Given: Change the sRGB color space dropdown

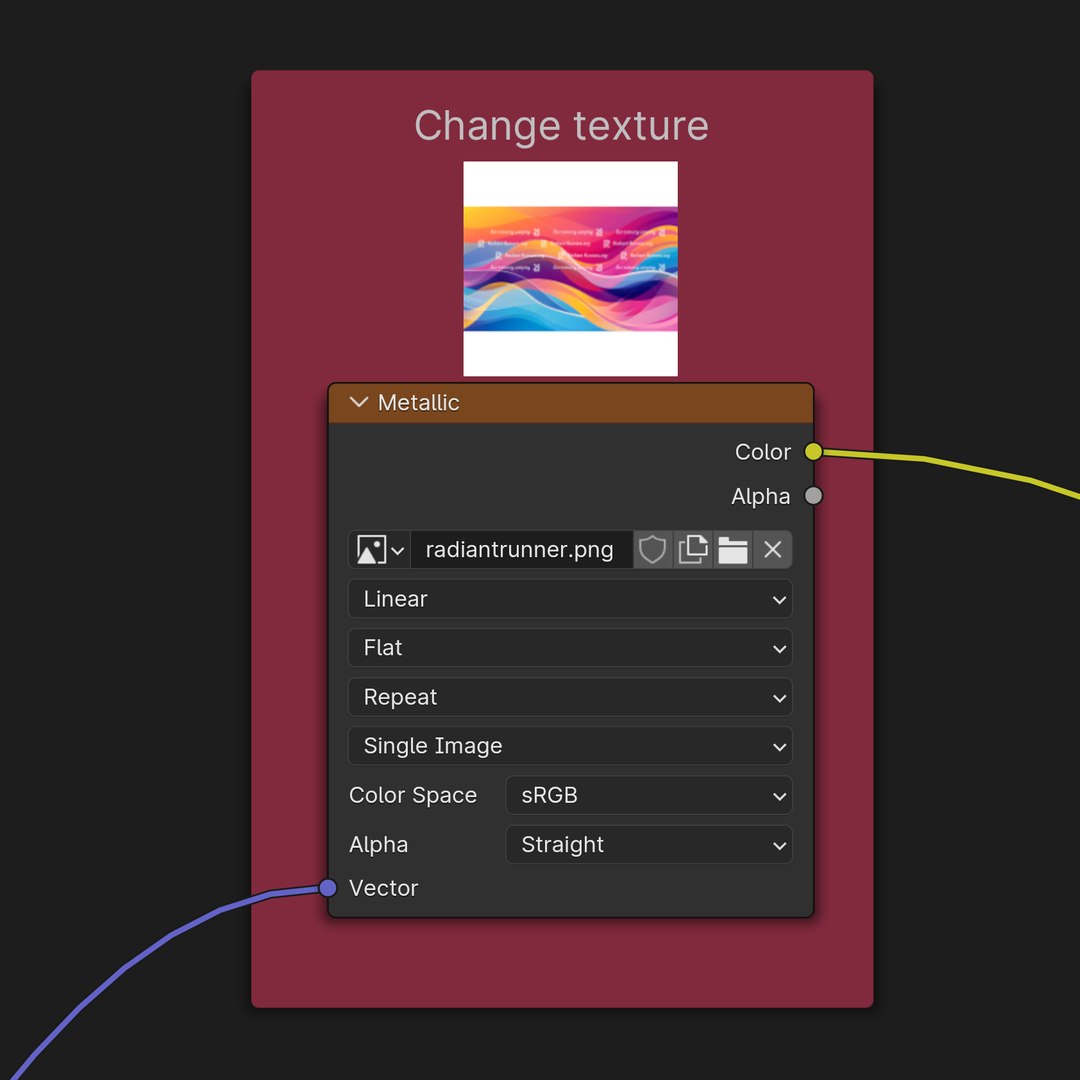Looking at the screenshot, I should pos(649,796).
